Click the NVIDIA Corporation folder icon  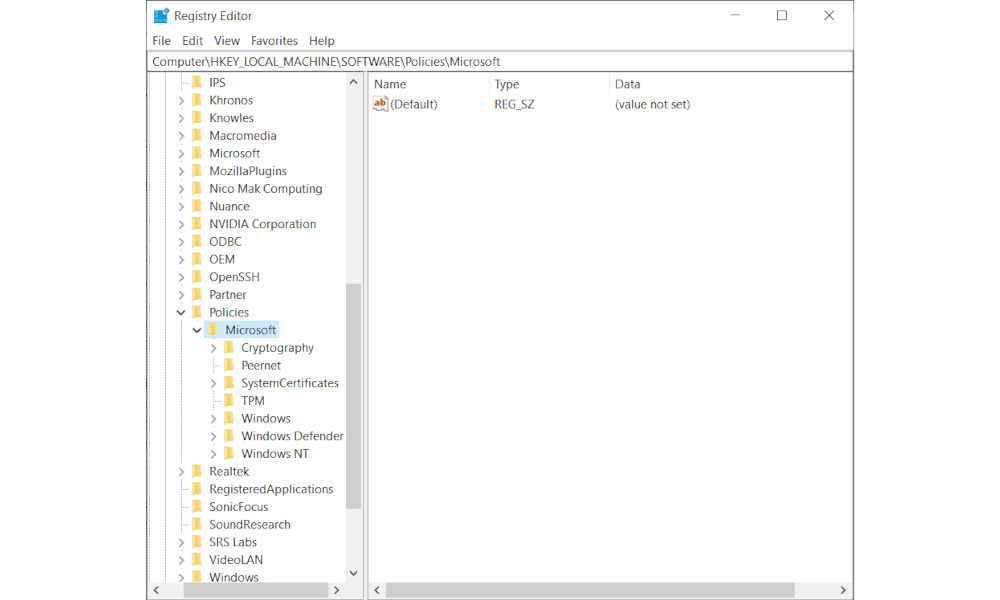(197, 224)
